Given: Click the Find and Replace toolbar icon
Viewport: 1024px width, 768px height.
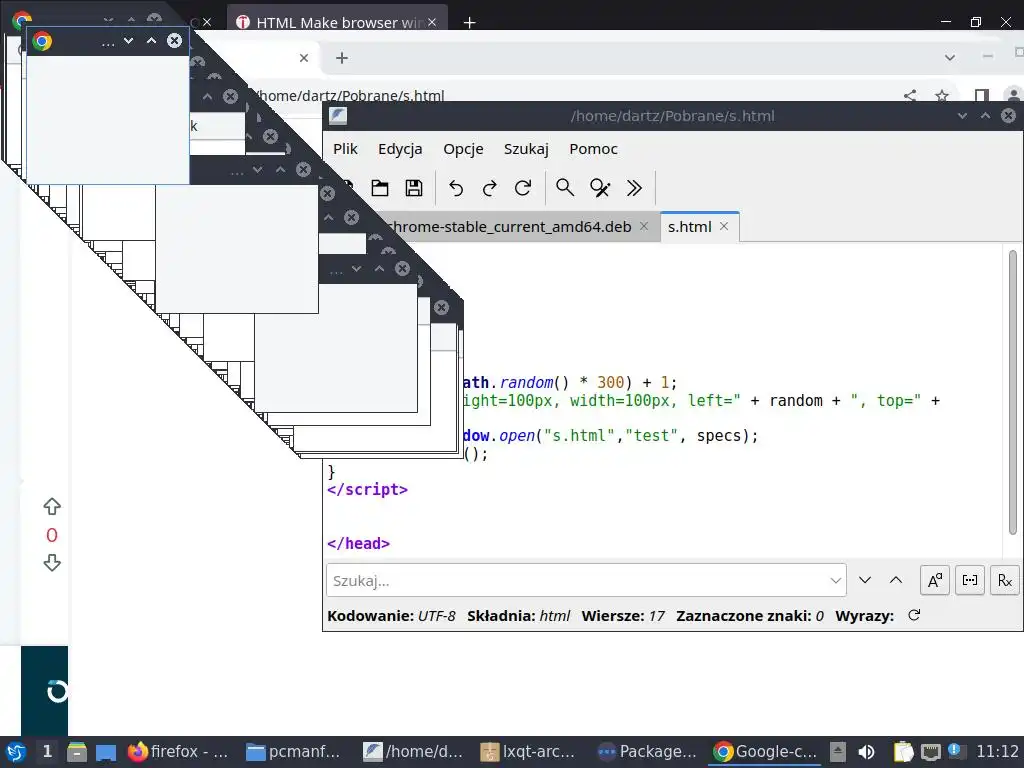Looking at the screenshot, I should click(600, 188).
